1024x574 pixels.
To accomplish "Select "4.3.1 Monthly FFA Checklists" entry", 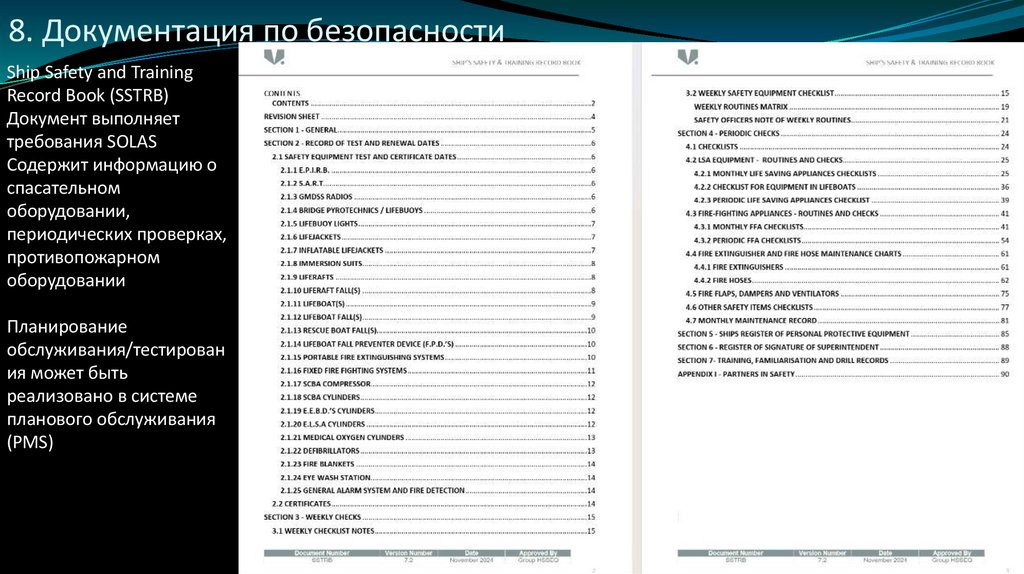I will tap(851, 227).
